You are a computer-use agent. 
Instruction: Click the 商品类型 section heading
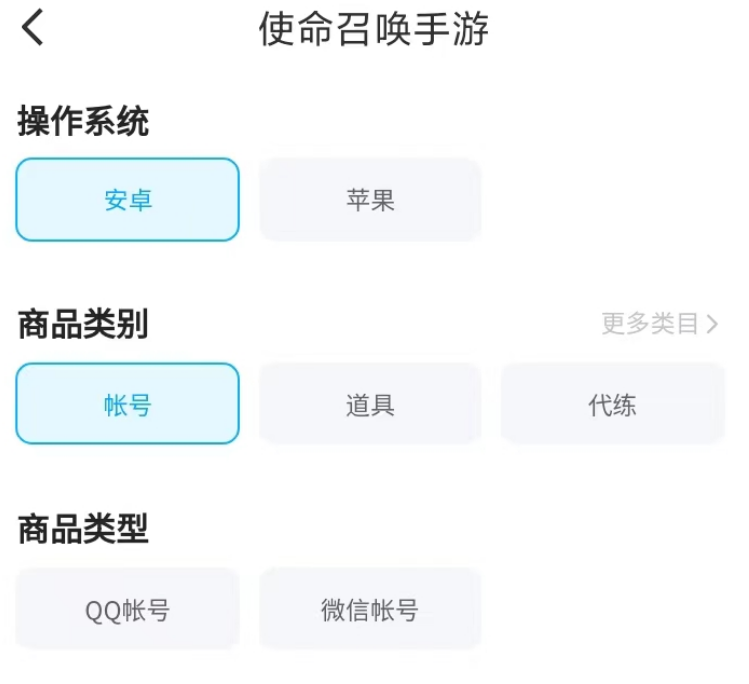(83, 529)
